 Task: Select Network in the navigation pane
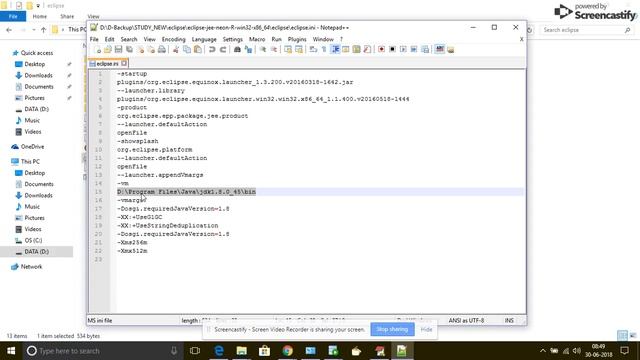click(31, 267)
